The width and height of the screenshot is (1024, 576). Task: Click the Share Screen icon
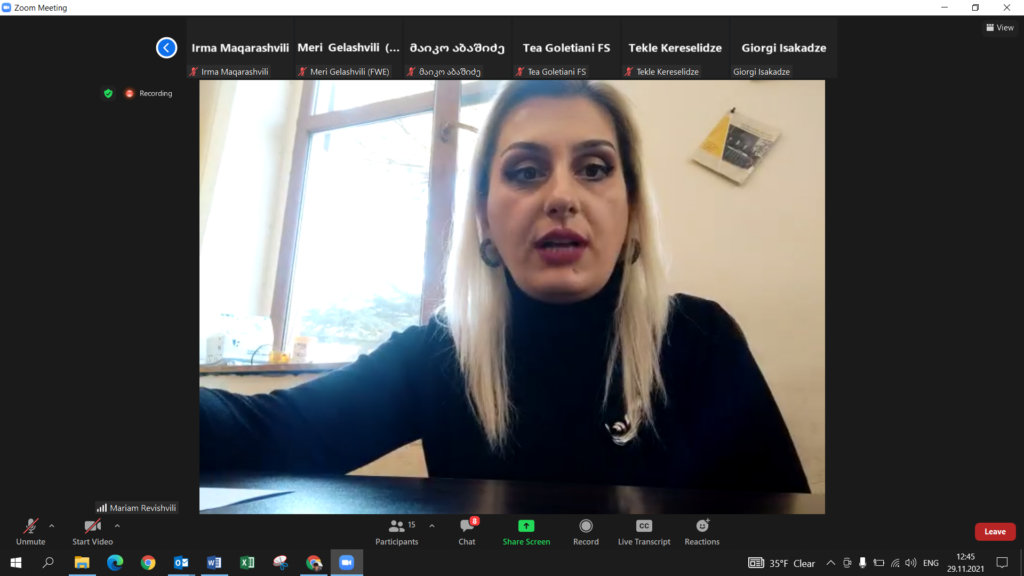526,530
